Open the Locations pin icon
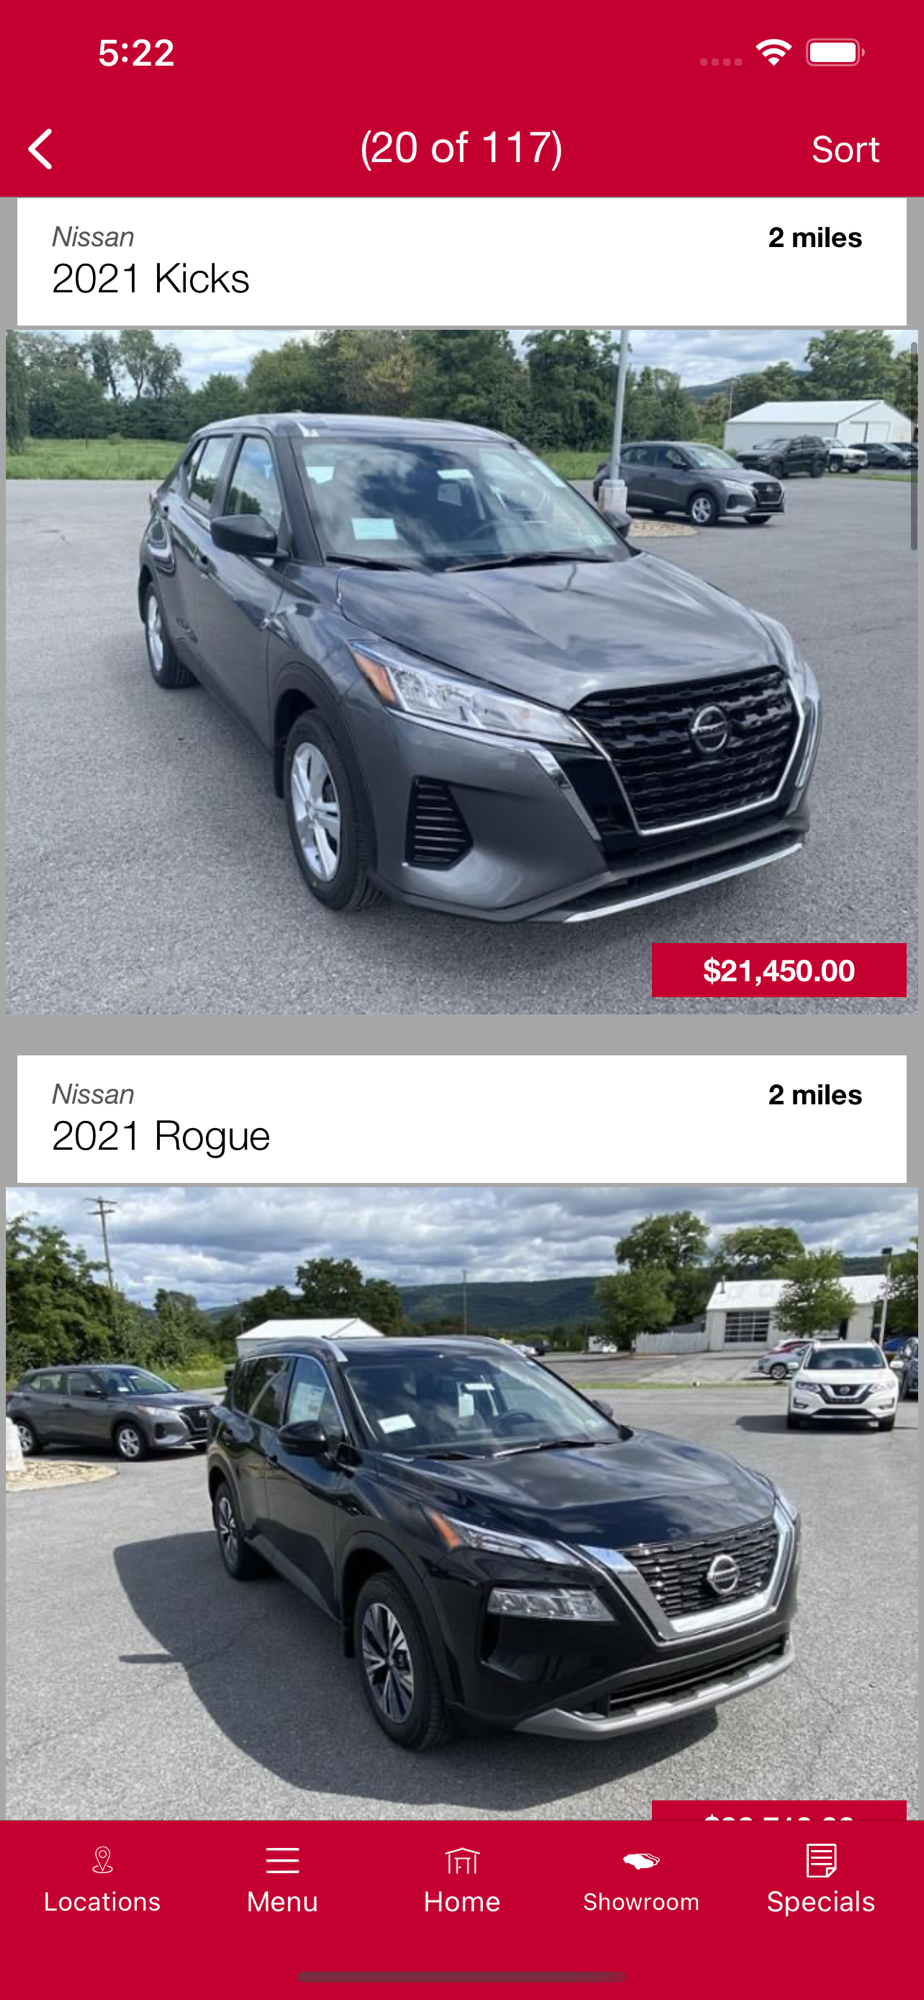The width and height of the screenshot is (924, 2000). 102,1860
